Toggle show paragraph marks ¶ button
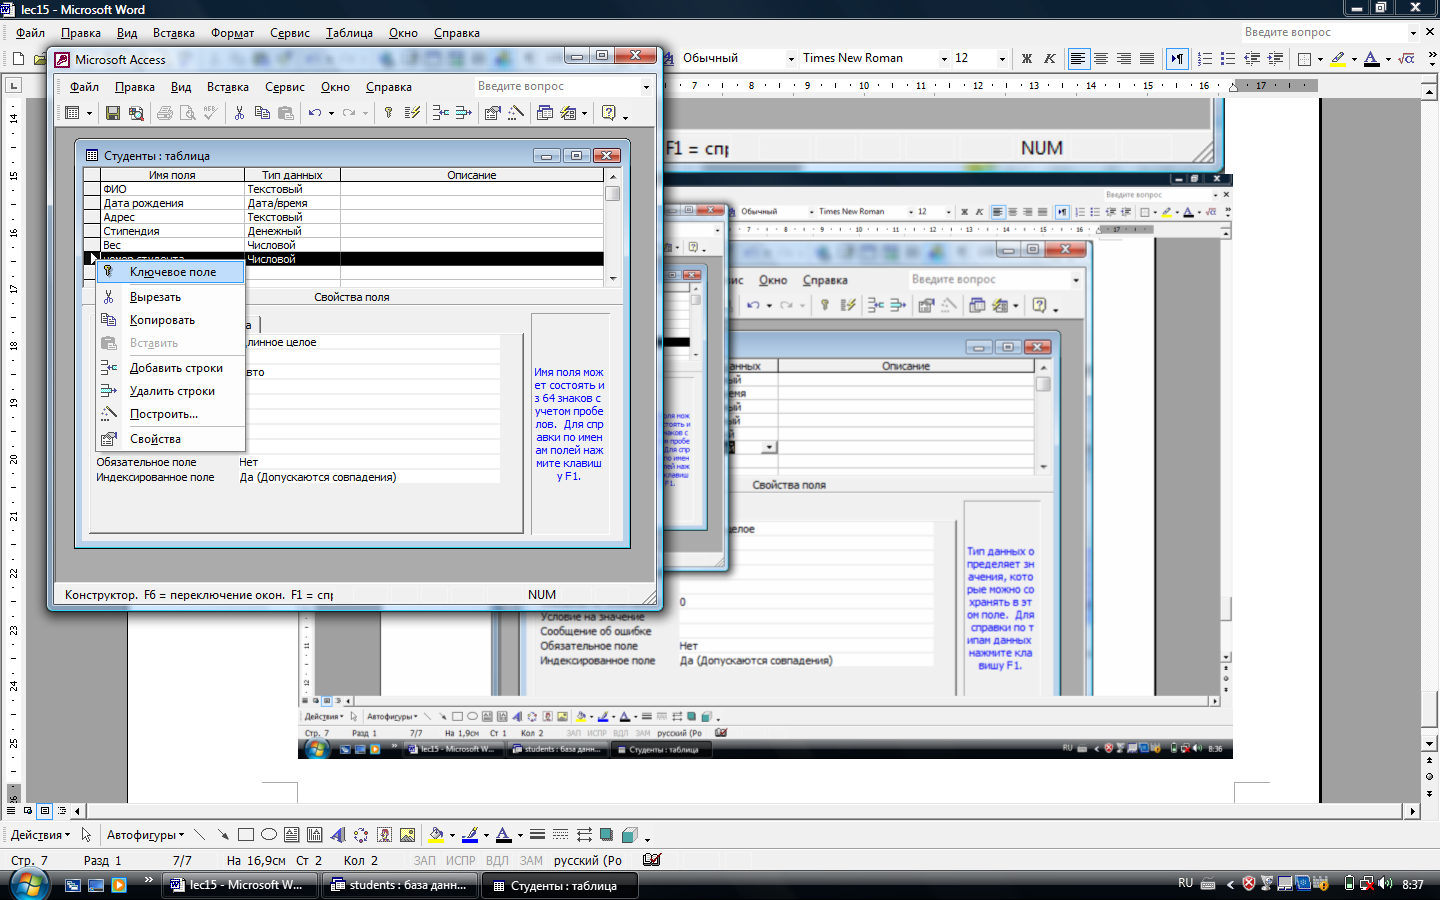 click(1178, 59)
